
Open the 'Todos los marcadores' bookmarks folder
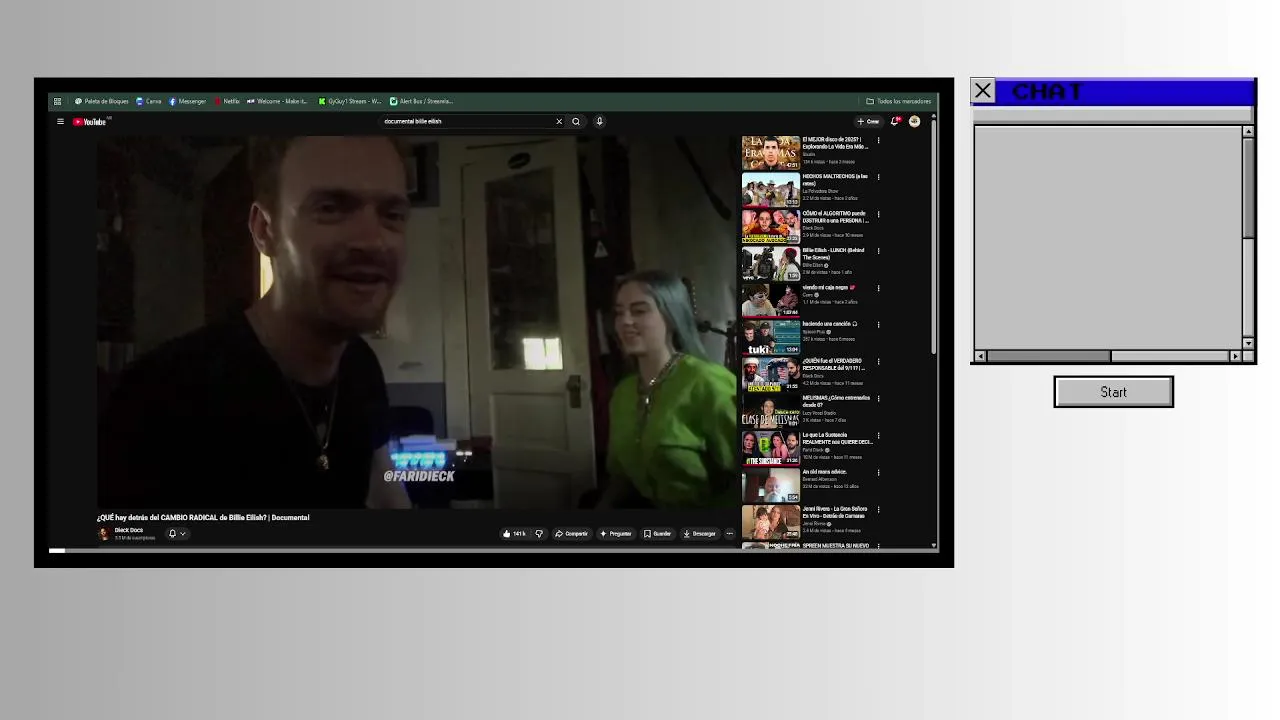coord(898,101)
